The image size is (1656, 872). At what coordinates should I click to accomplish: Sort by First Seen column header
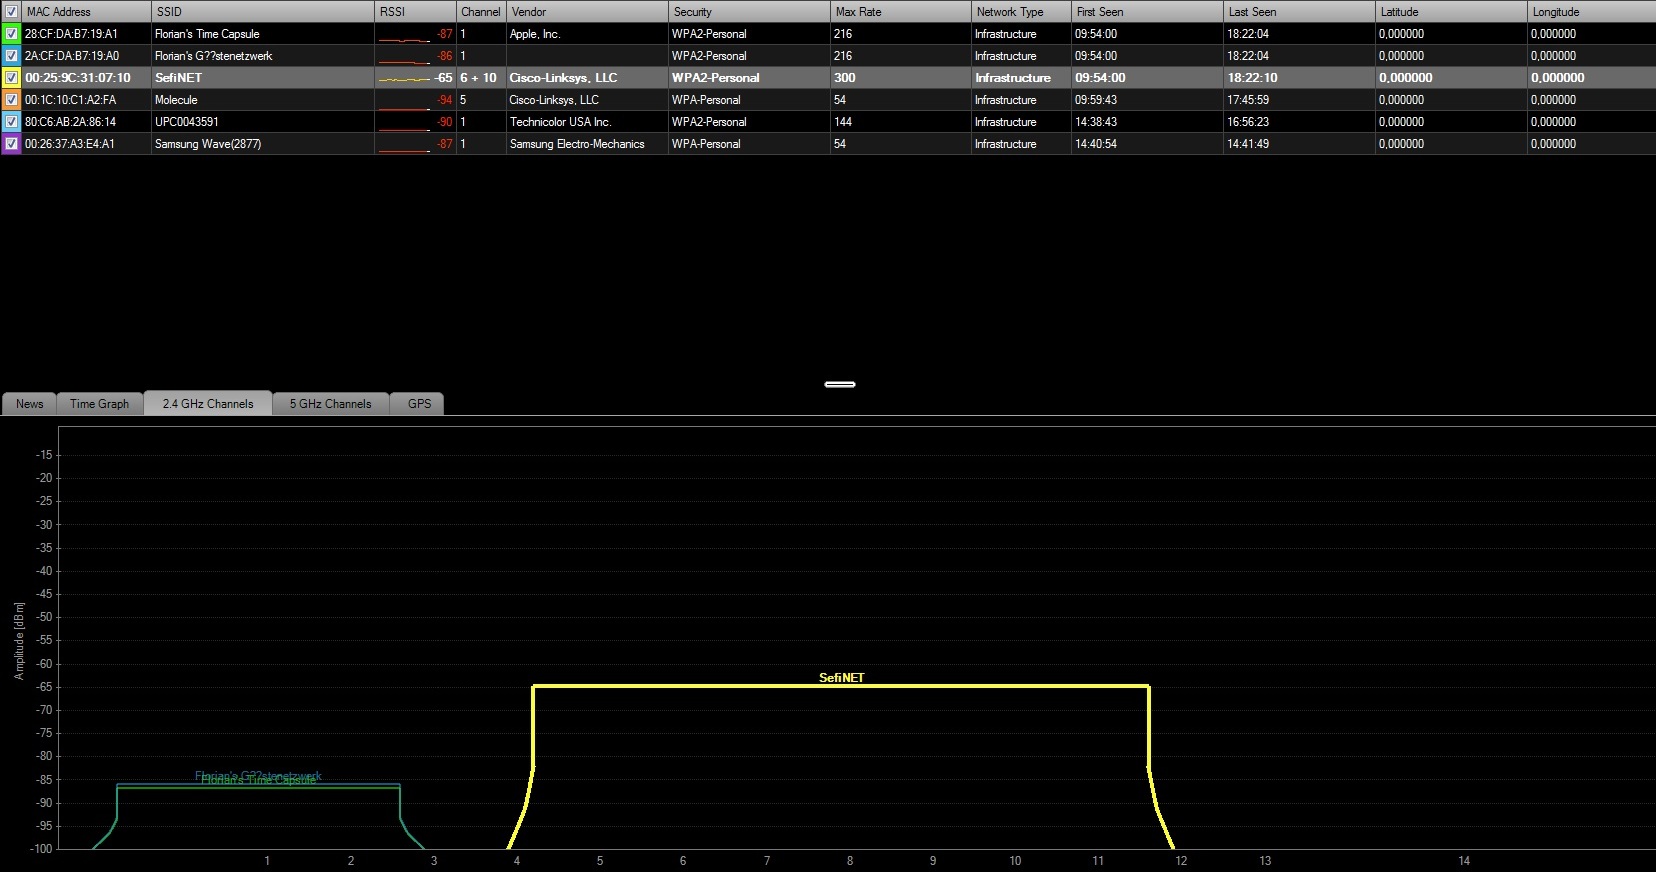point(1147,12)
